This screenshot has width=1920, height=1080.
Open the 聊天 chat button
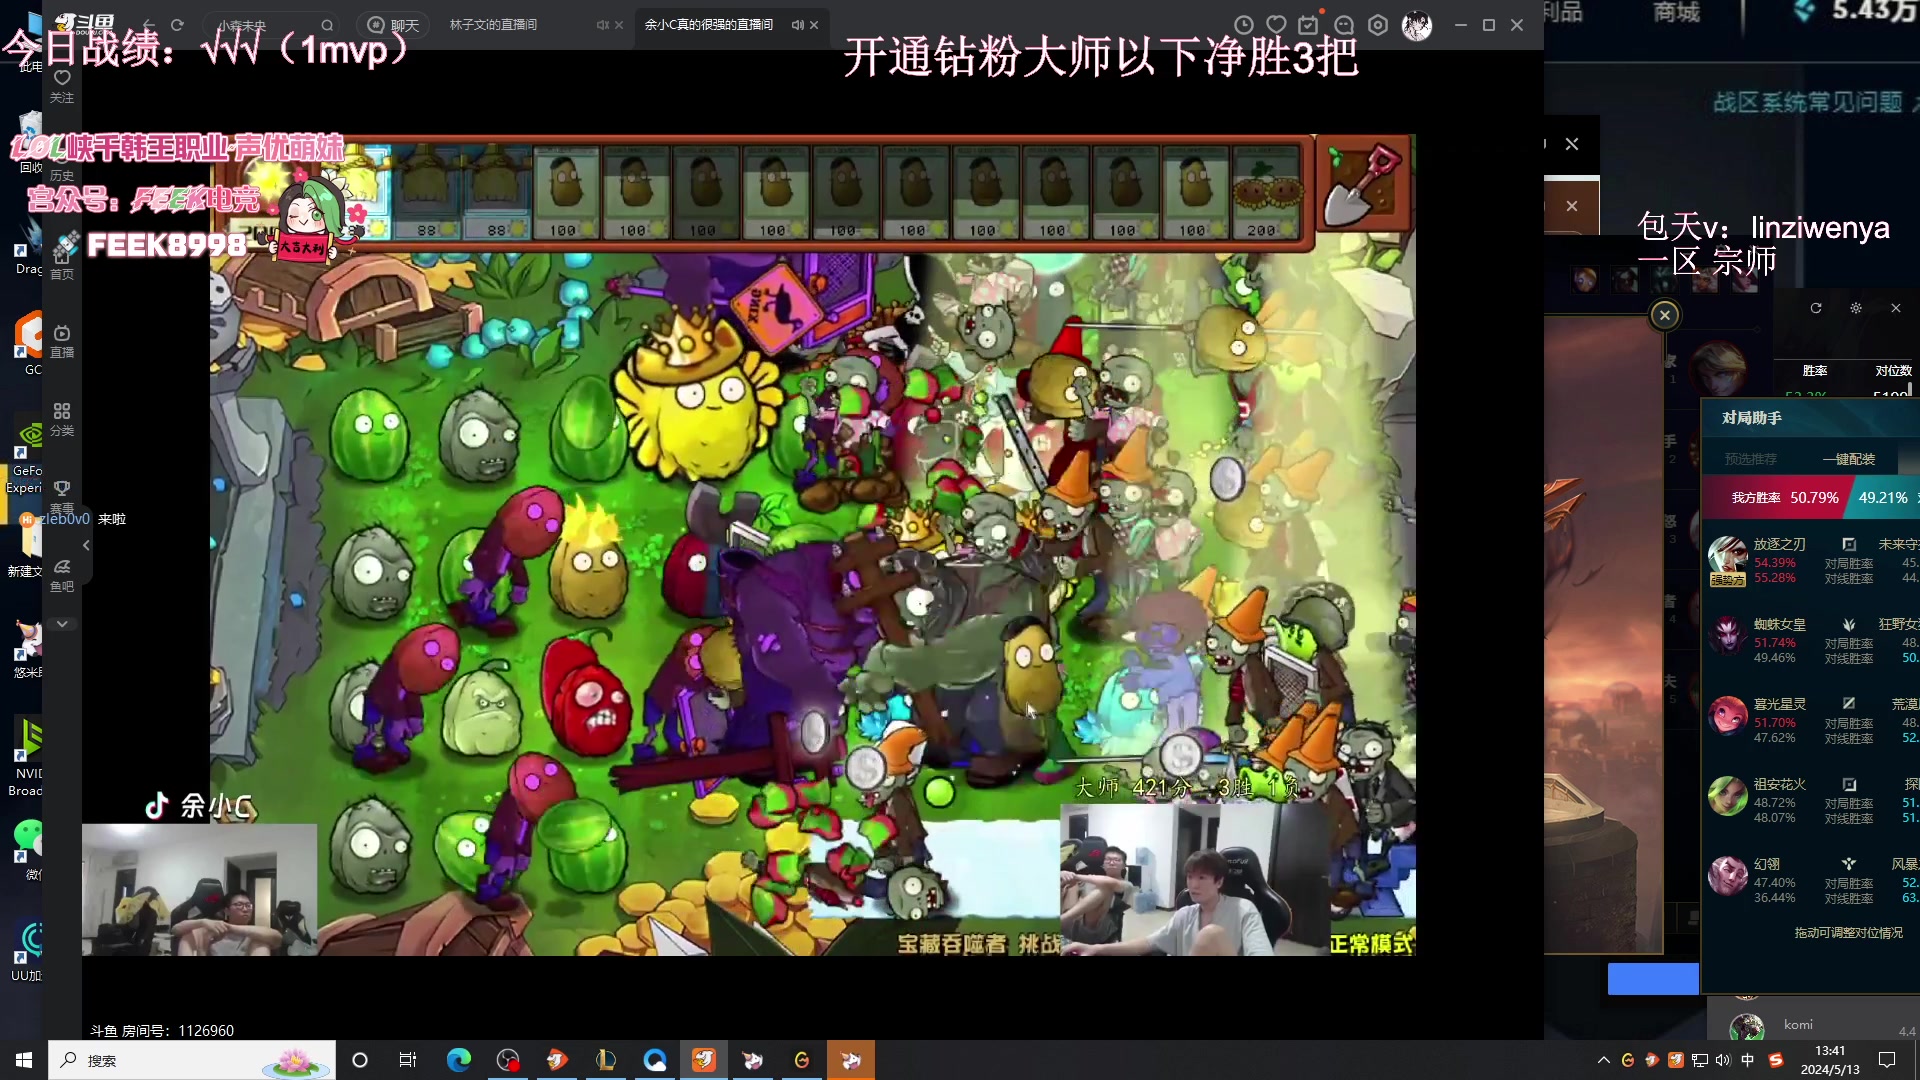point(393,25)
